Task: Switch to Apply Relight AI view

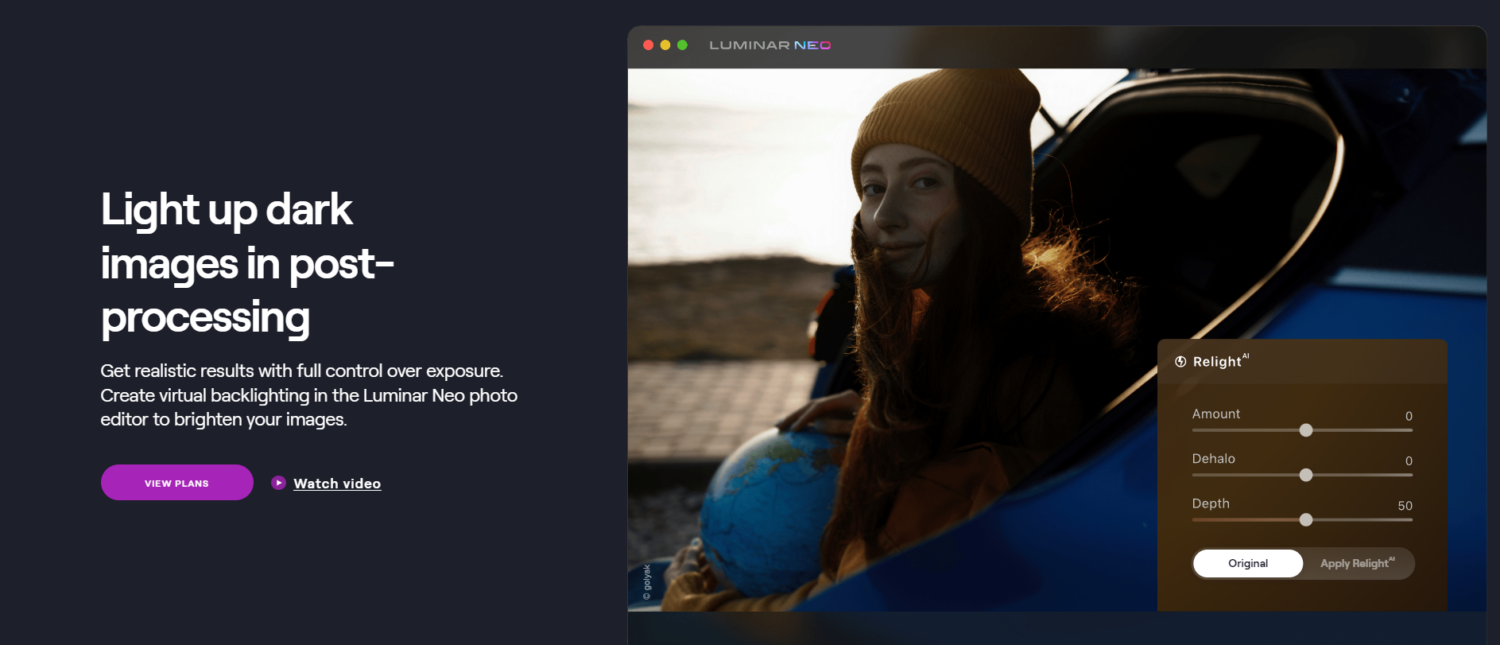Action: pos(1358,563)
